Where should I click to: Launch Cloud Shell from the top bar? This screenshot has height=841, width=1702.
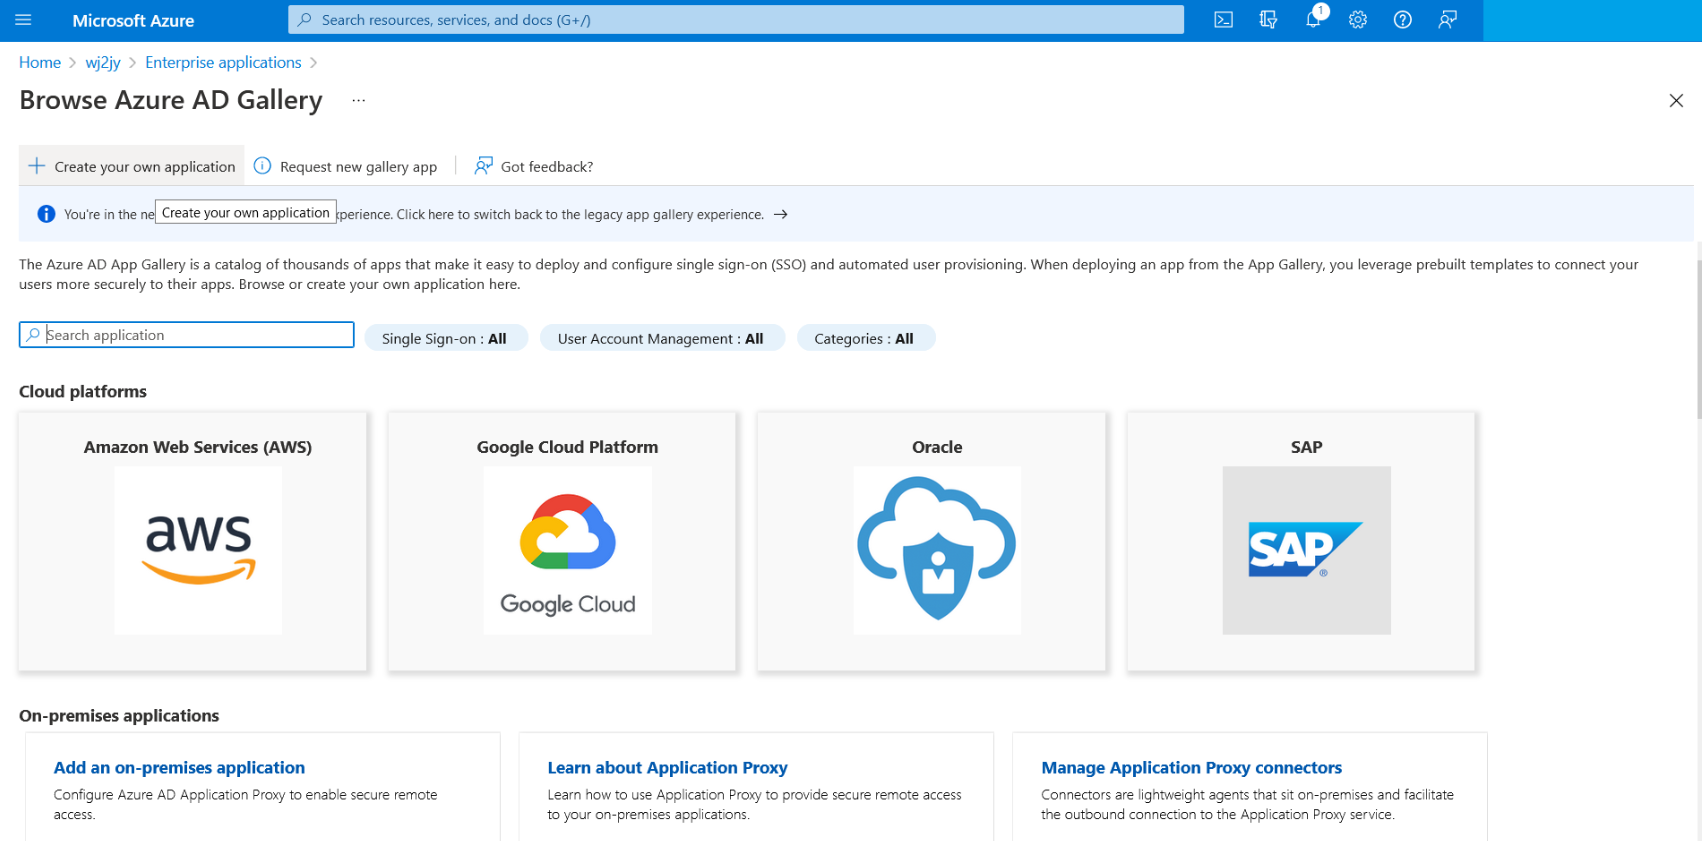1223,20
